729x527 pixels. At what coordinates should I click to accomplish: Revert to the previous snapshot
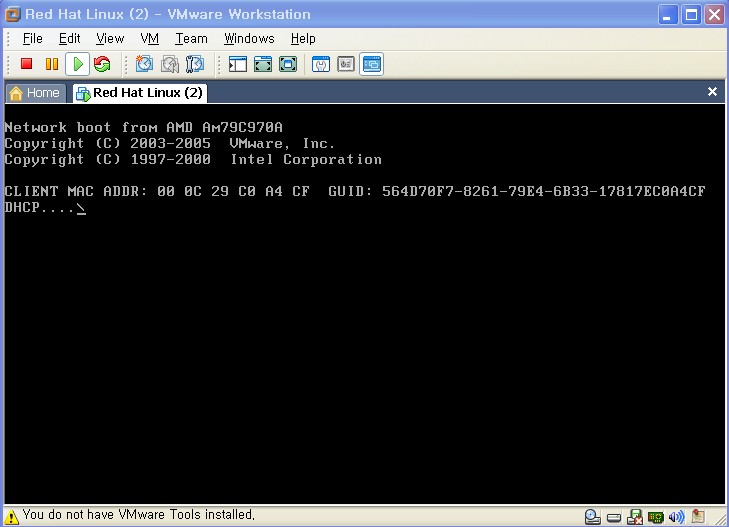170,64
